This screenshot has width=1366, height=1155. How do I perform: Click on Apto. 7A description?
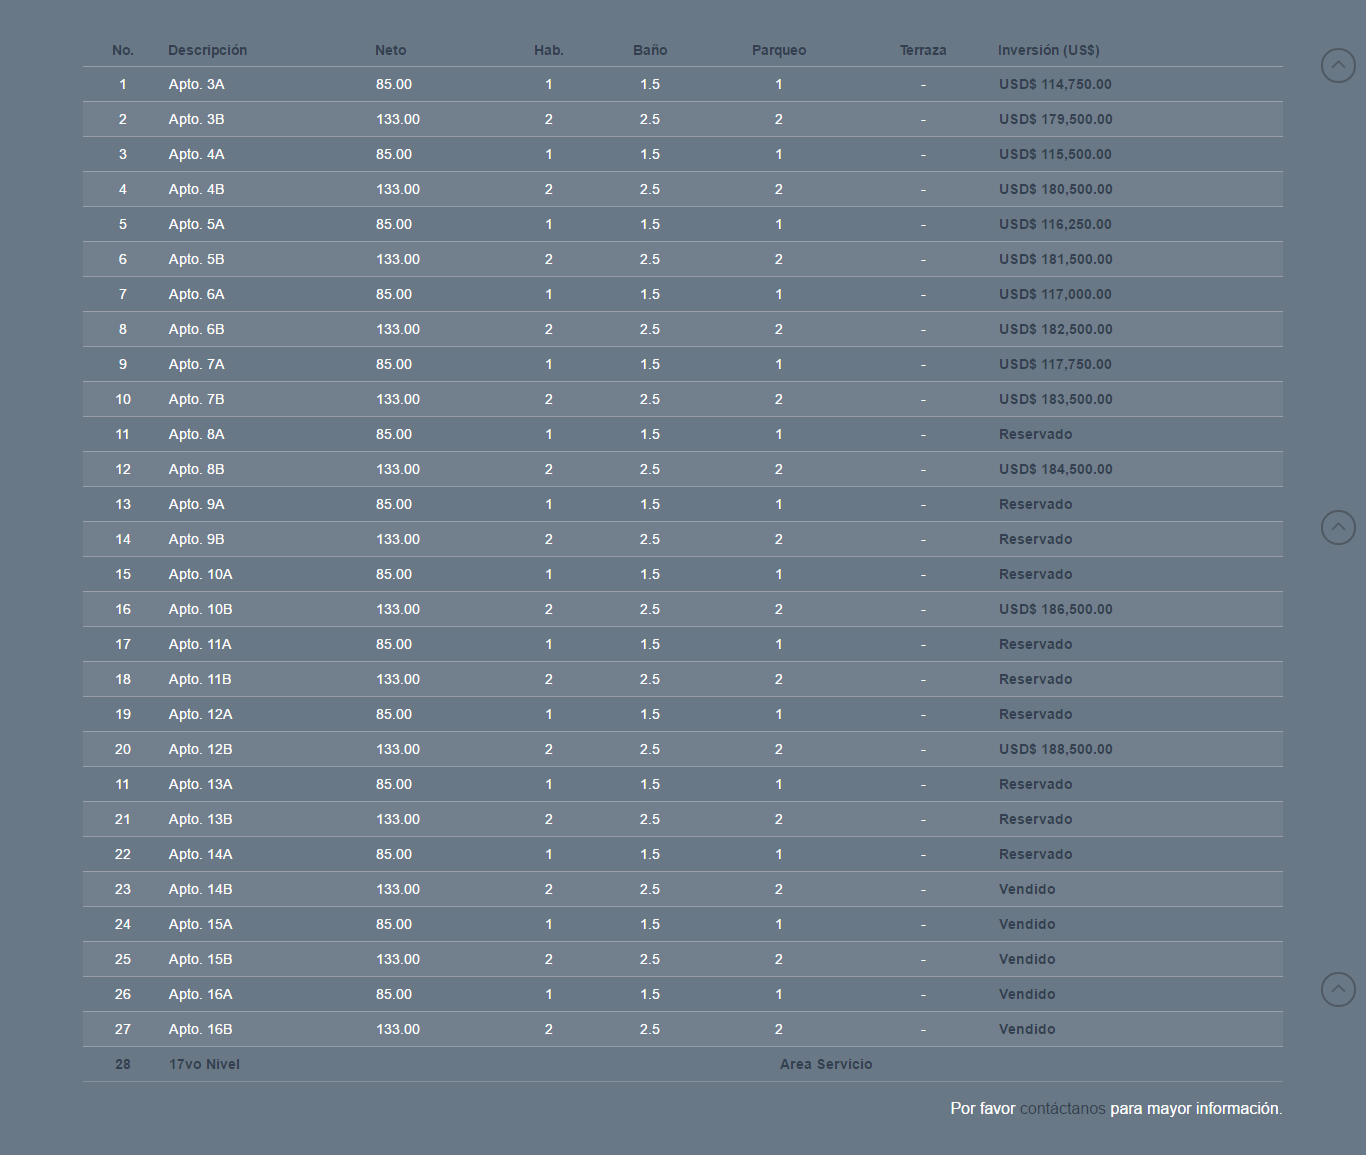click(196, 365)
